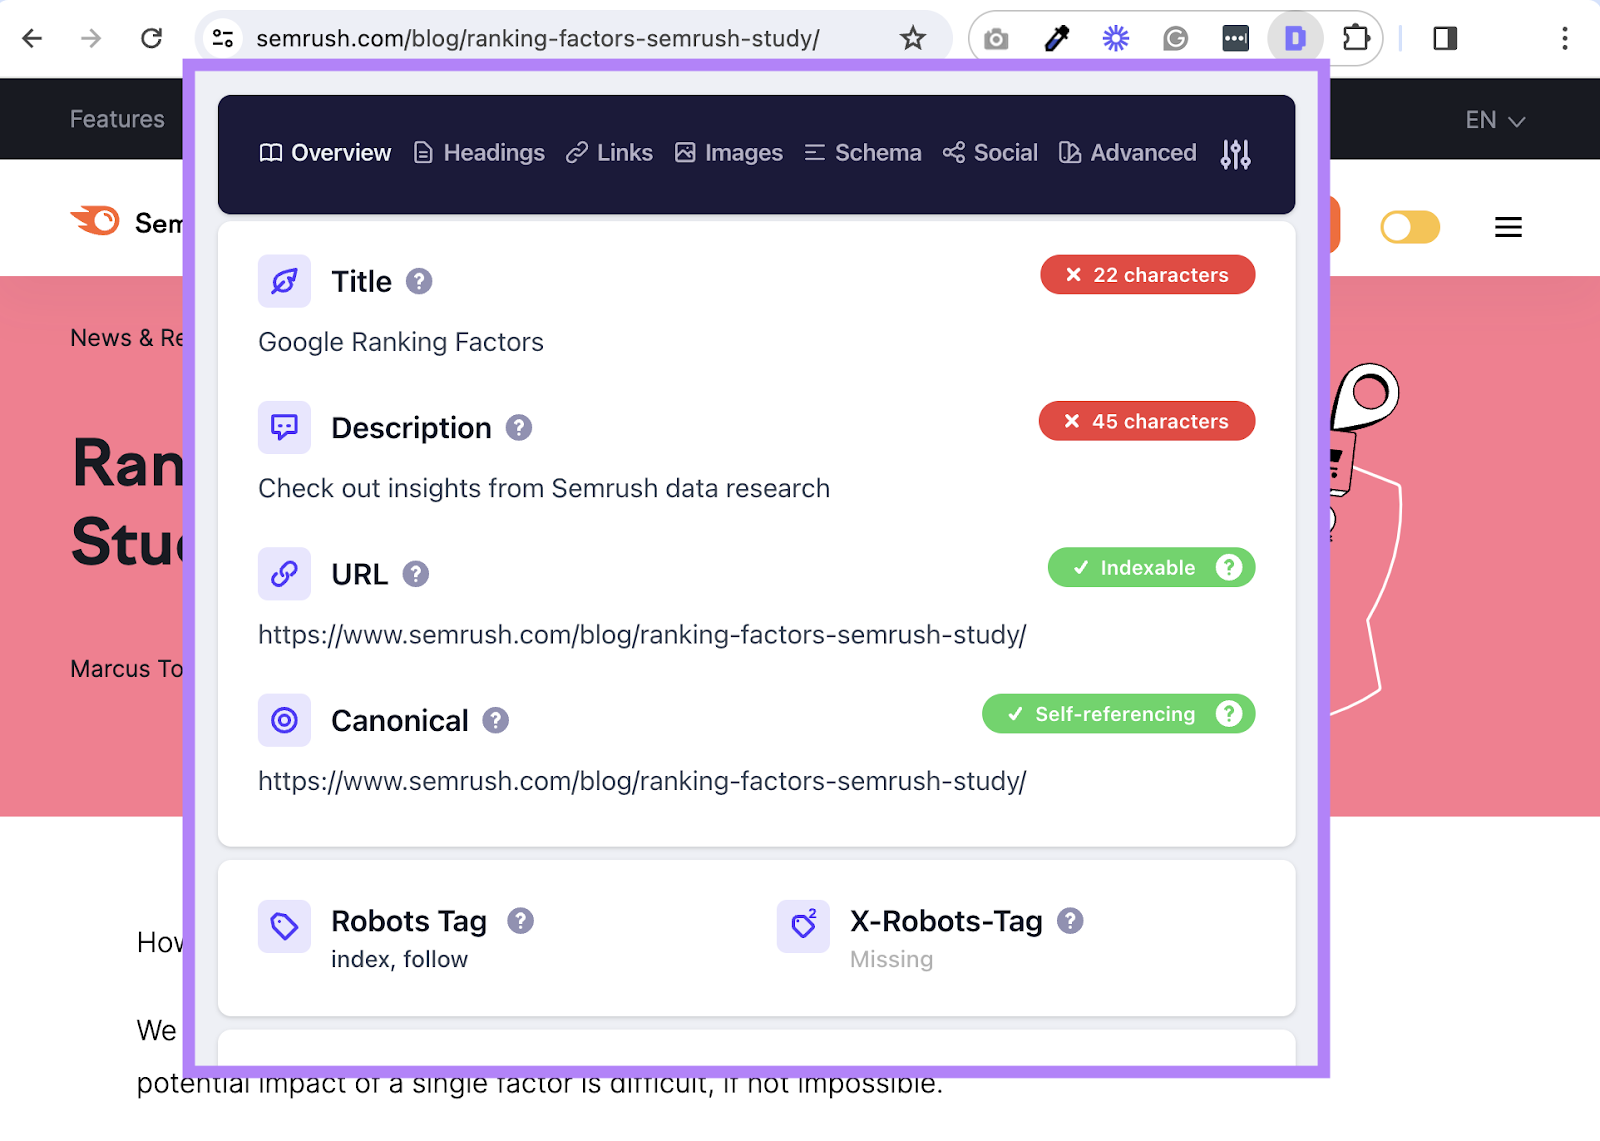1600x1141 pixels.
Task: Open the browser extensions puzzle icon
Action: 1357,38
